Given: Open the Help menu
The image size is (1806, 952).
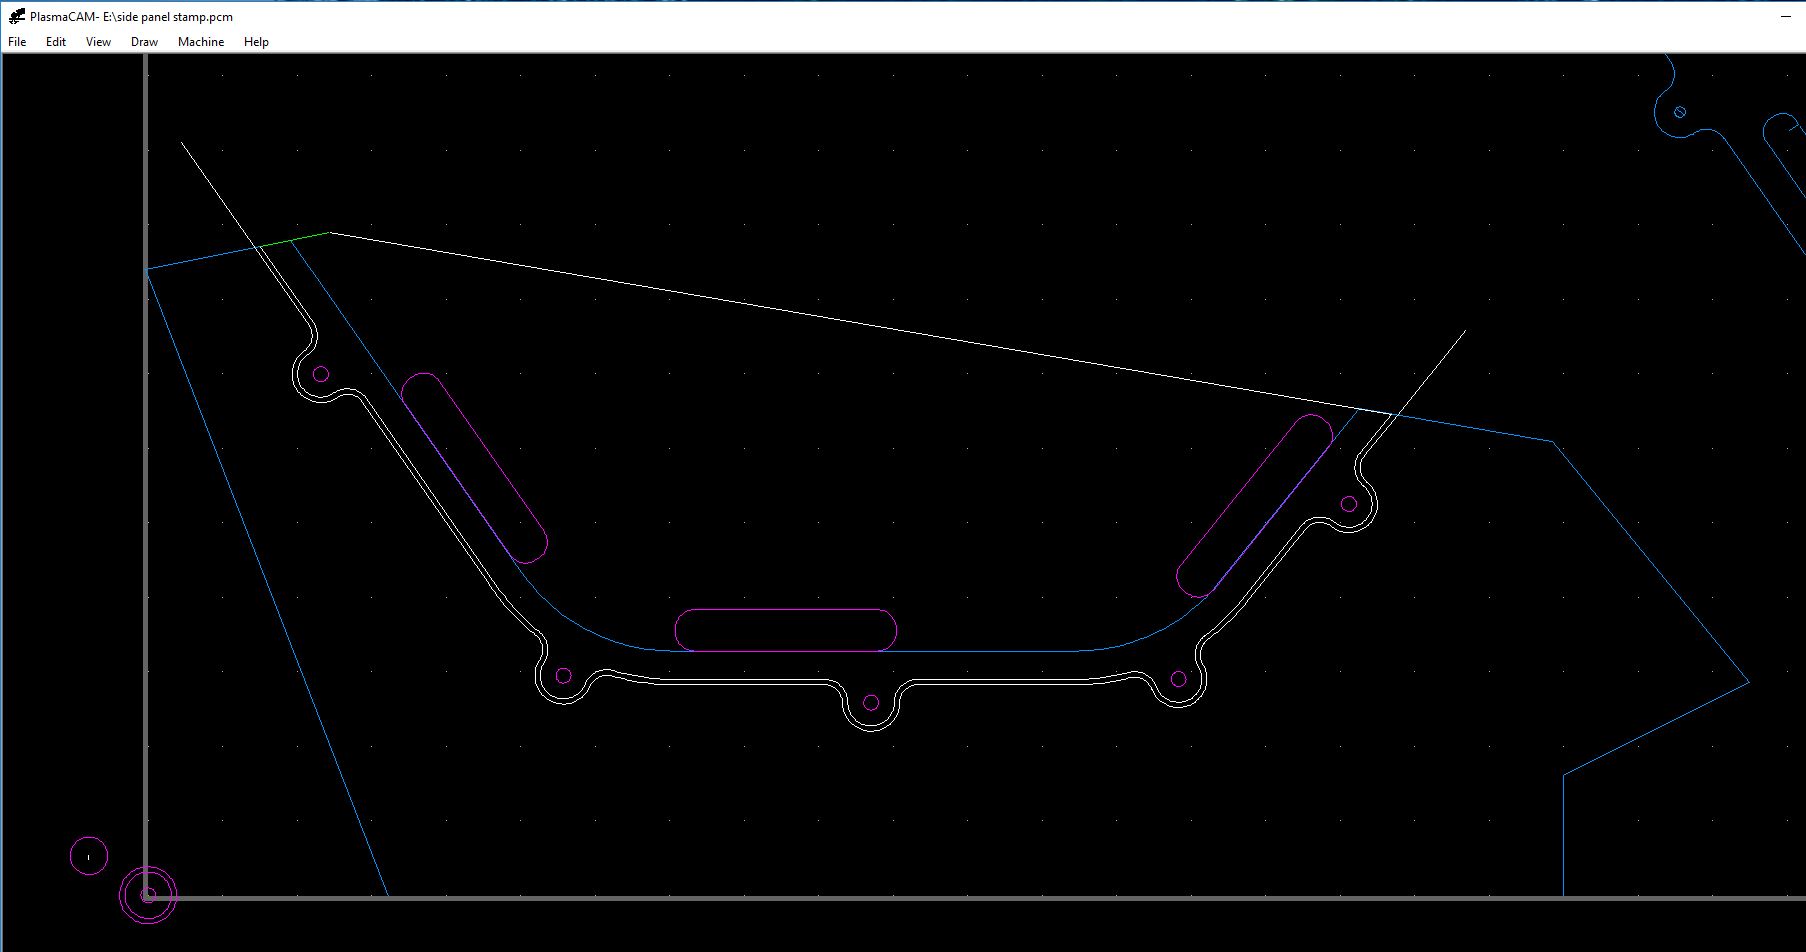Looking at the screenshot, I should (256, 42).
